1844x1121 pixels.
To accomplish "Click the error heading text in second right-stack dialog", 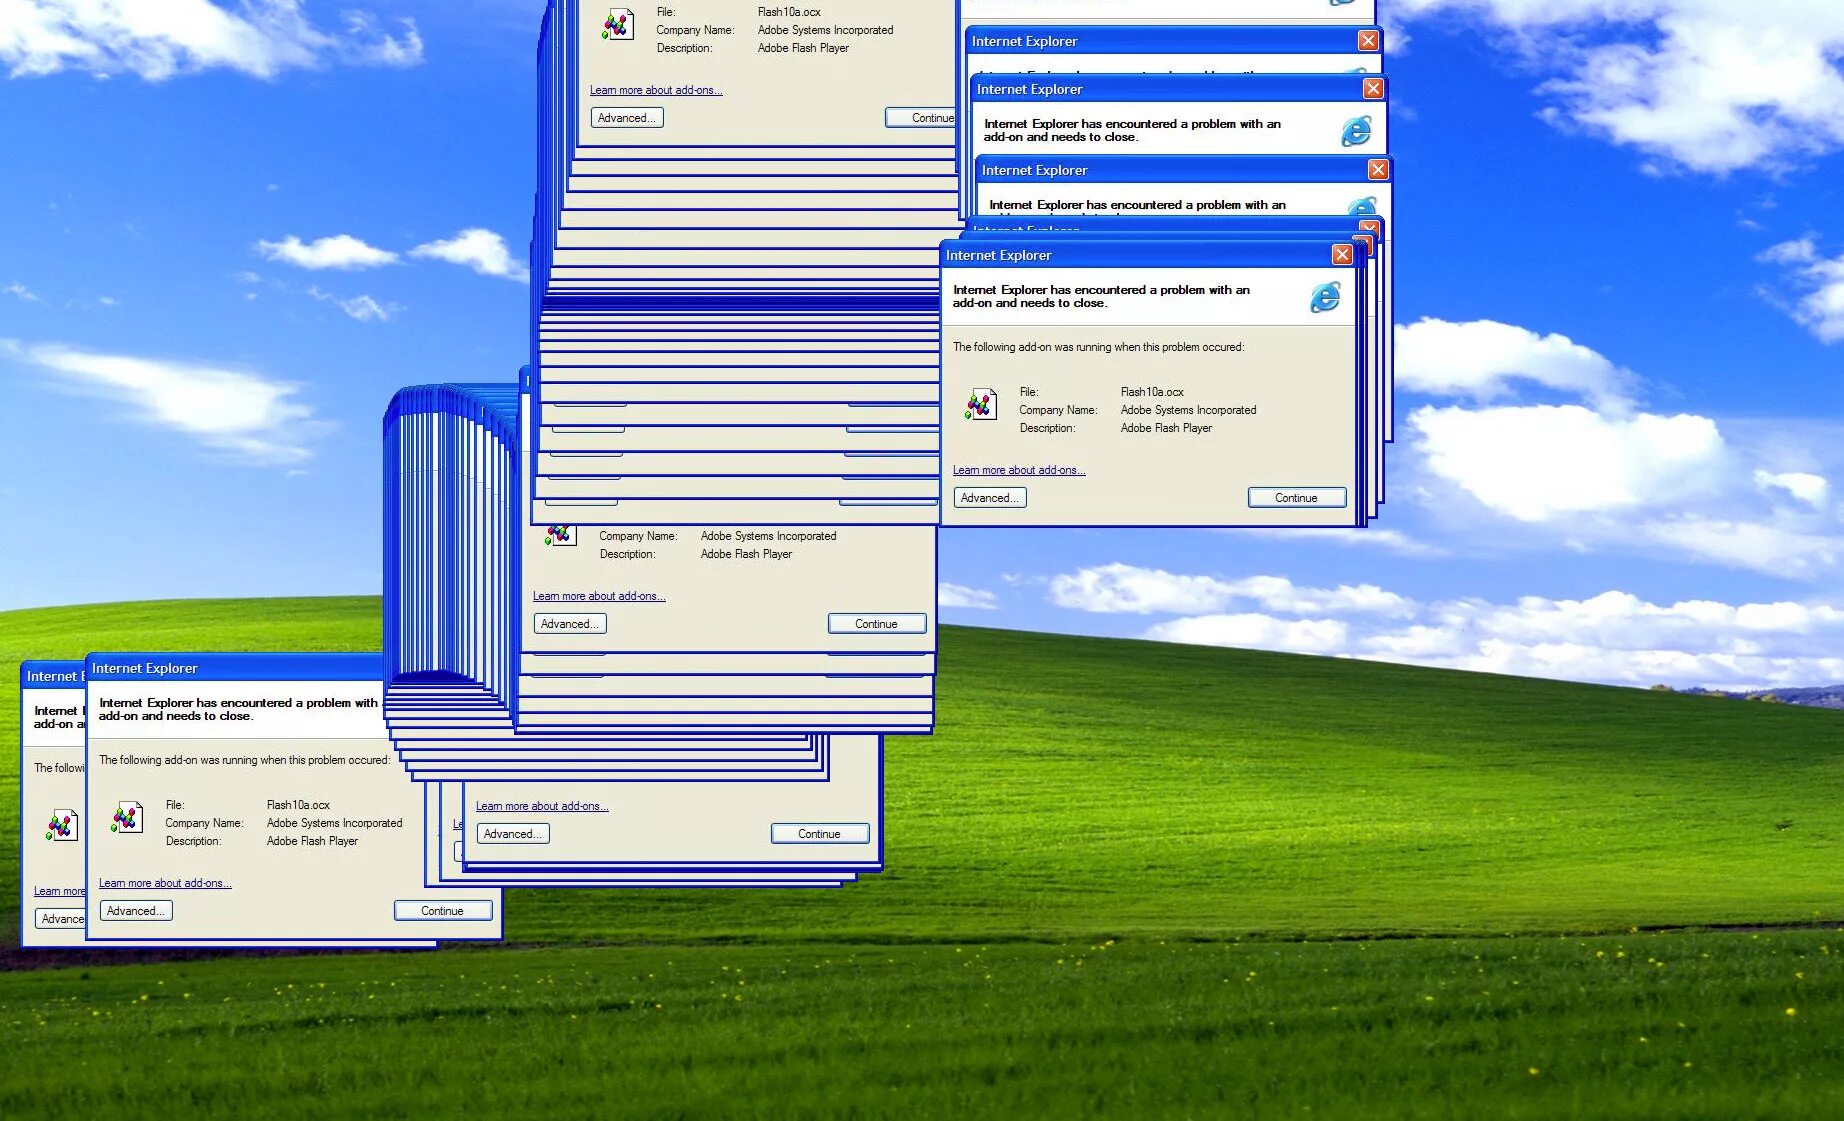I will pos(1132,130).
